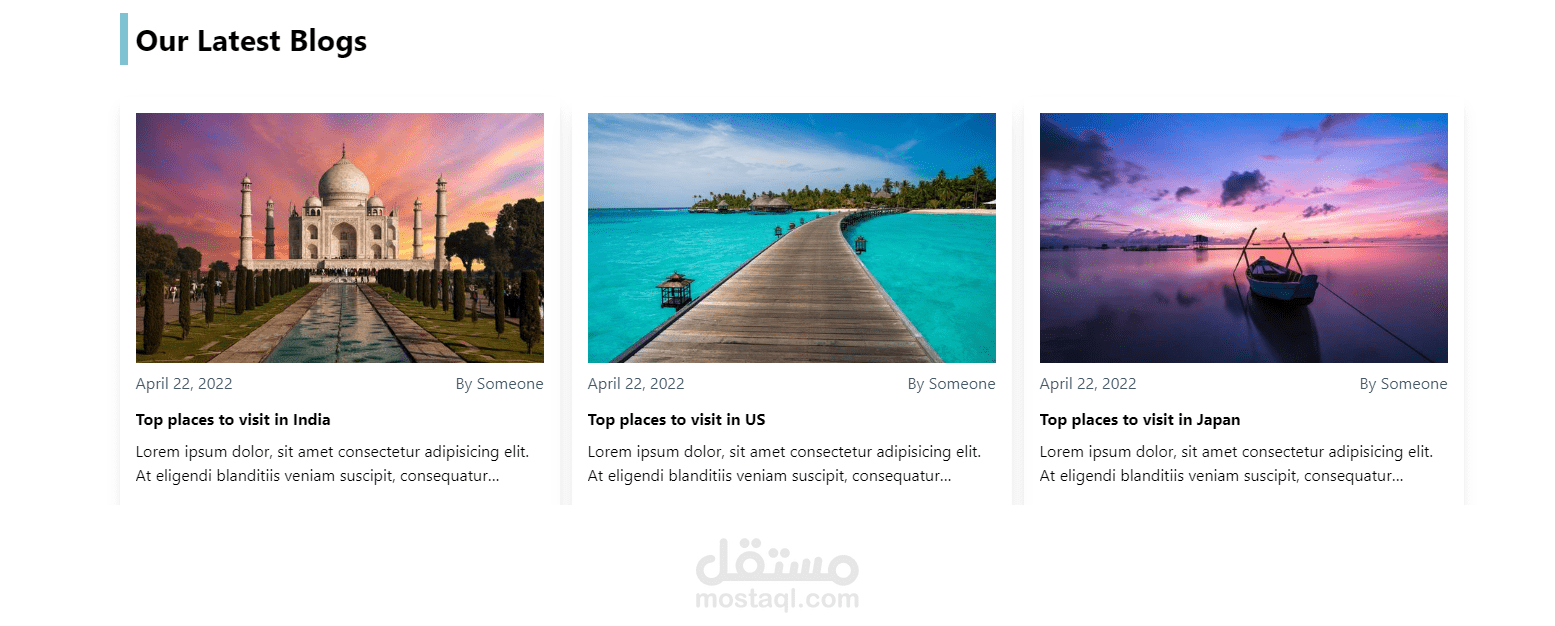The height and width of the screenshot is (626, 1555).
Task: Open the Maldives boardwalk blog image
Action: tap(792, 238)
